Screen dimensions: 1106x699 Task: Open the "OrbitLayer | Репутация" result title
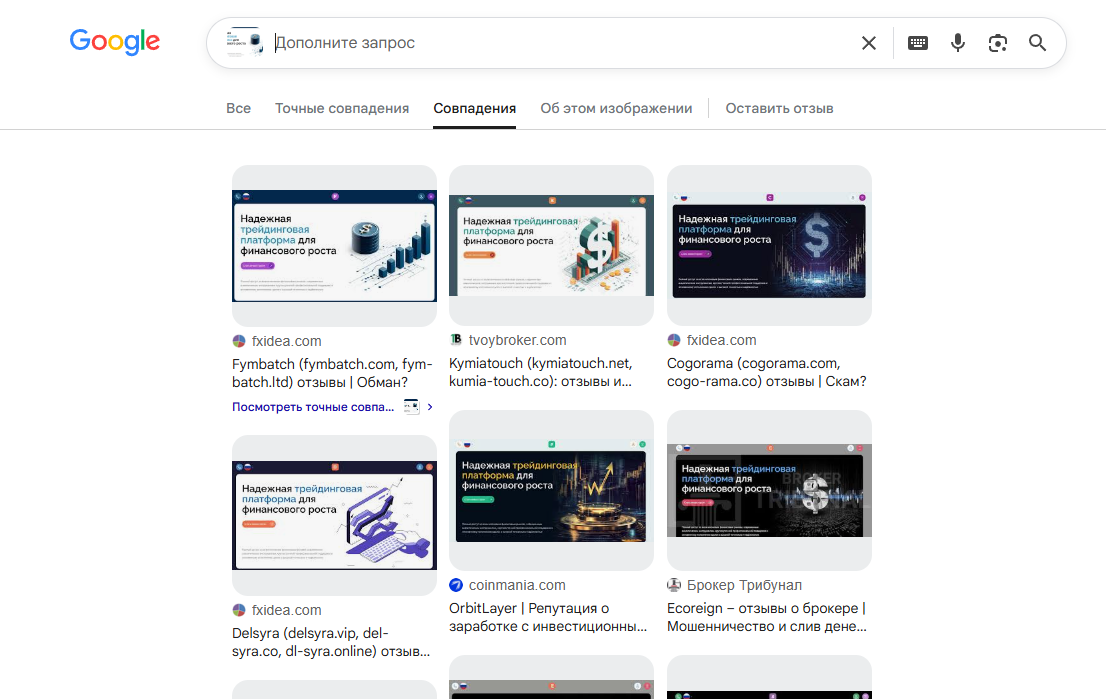(x=548, y=617)
